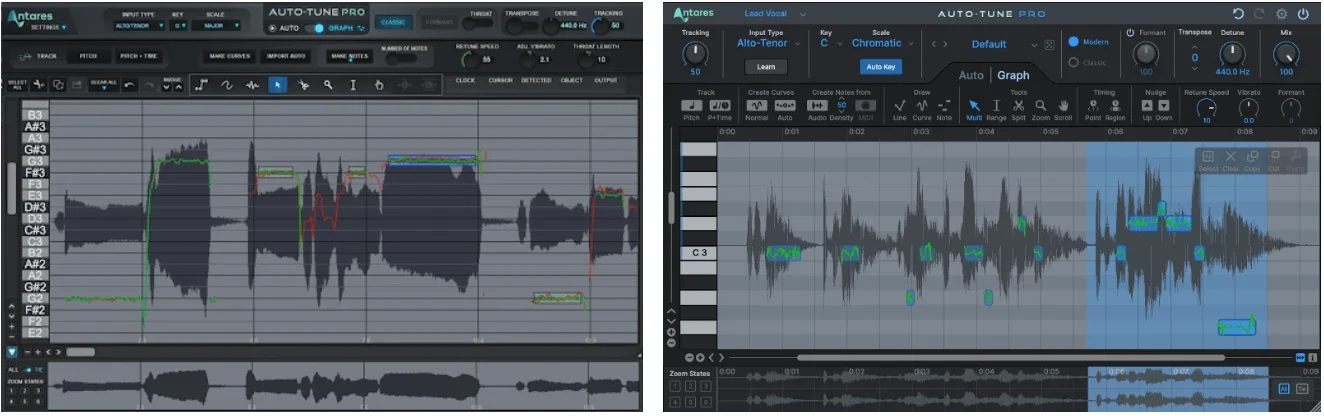Select the Point timing tool
The width and height of the screenshot is (1324, 416).
[1093, 105]
